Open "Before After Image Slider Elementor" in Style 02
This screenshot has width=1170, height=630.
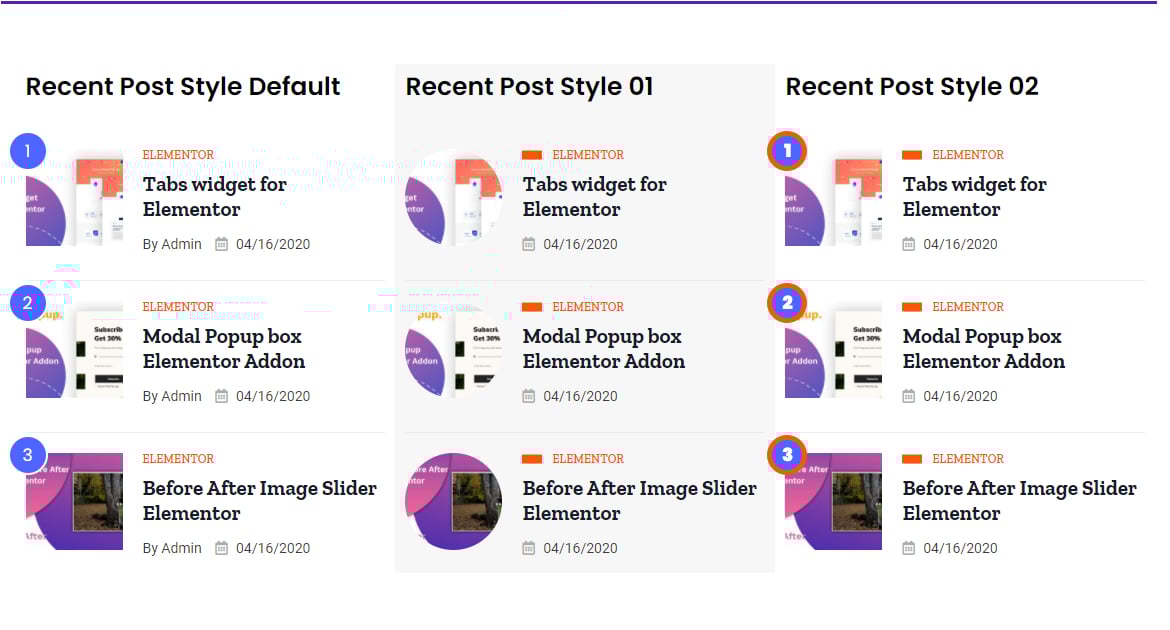[x=1019, y=501]
